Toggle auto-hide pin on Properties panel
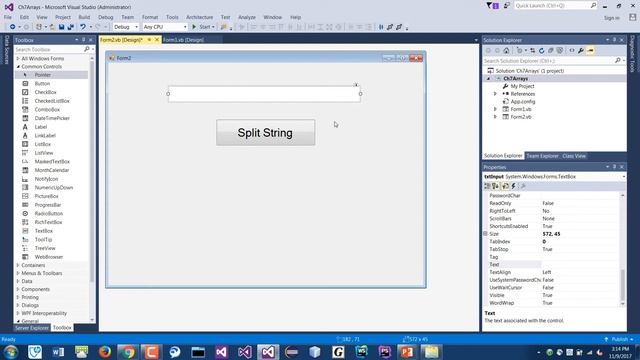640x360 pixels. tap(614, 167)
